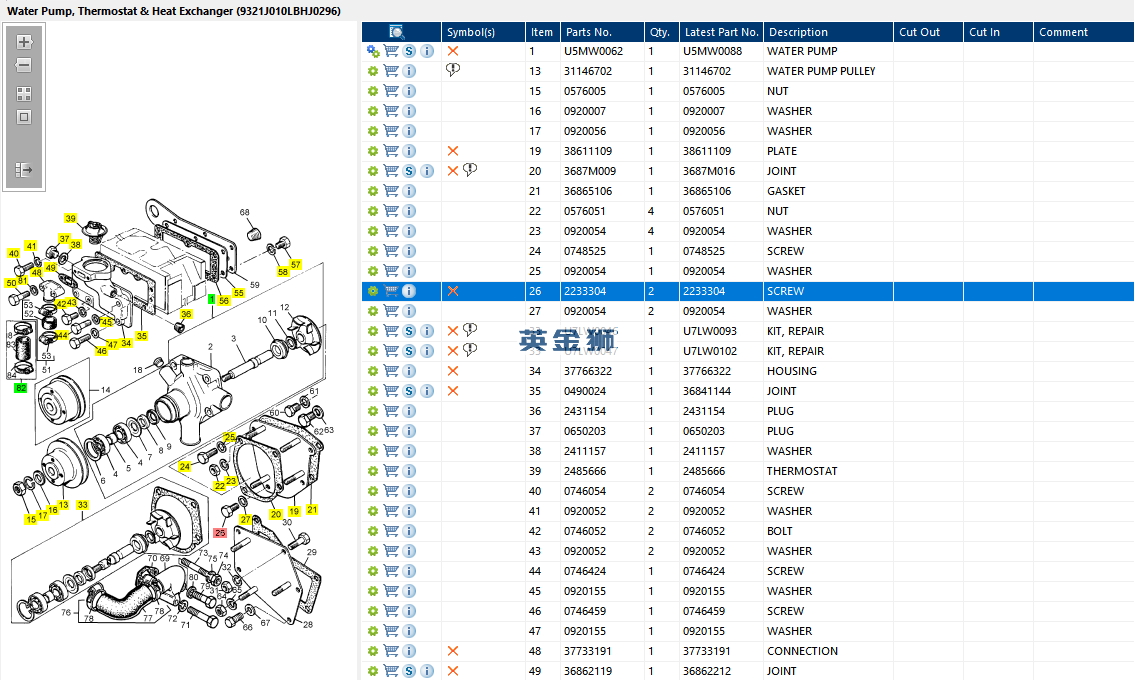Select the BOLT description cell

coord(780,531)
